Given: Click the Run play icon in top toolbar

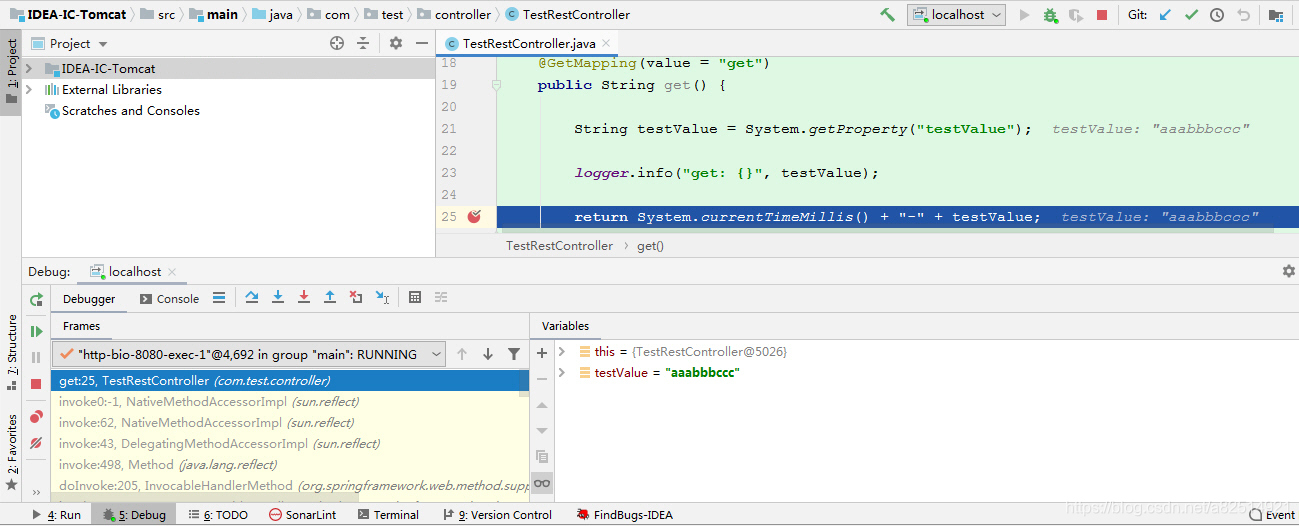Looking at the screenshot, I should click(1024, 15).
